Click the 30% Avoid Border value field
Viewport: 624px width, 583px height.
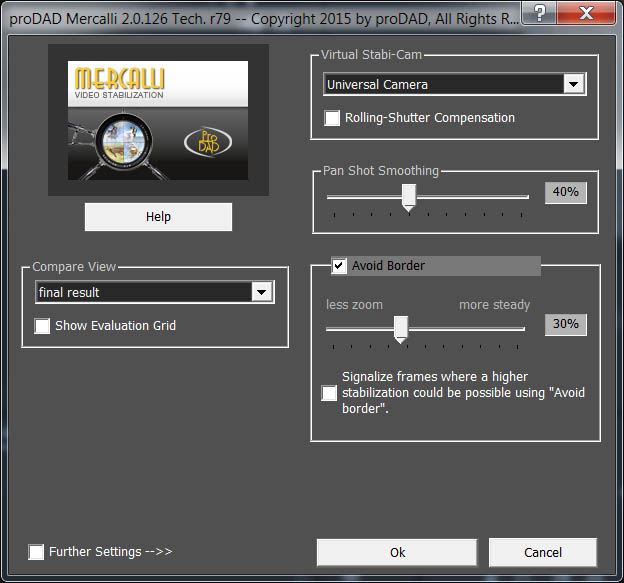566,324
